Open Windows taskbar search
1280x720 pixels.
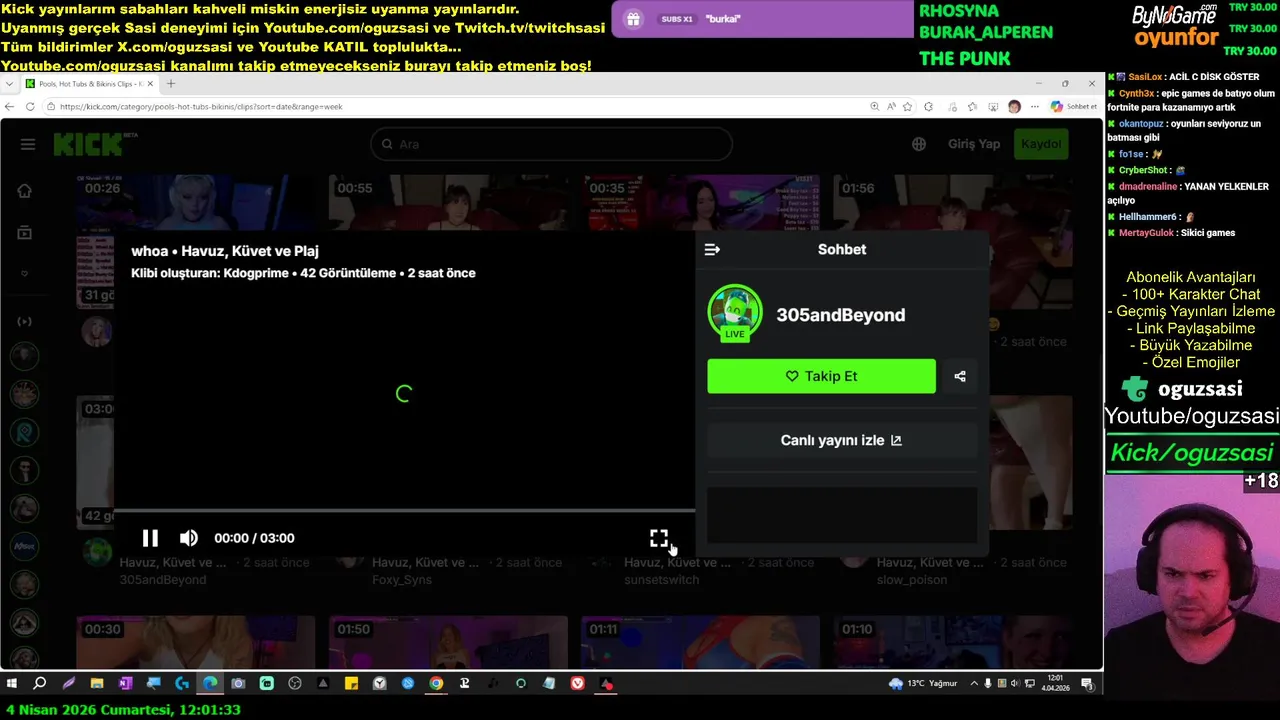point(40,684)
